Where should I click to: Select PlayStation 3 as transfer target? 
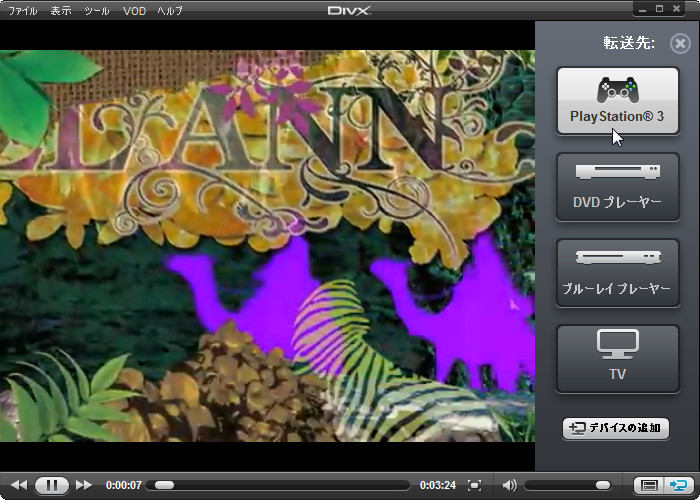tap(618, 101)
